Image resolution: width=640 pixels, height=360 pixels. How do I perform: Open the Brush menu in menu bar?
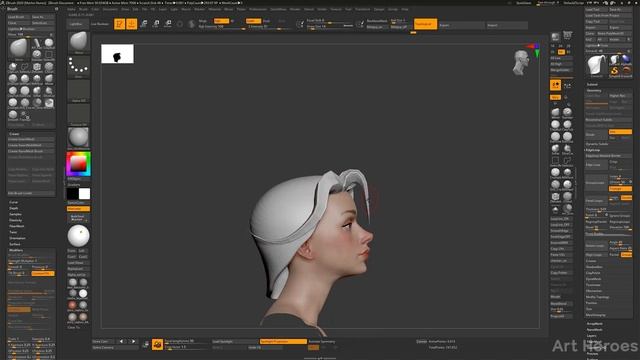83,9
